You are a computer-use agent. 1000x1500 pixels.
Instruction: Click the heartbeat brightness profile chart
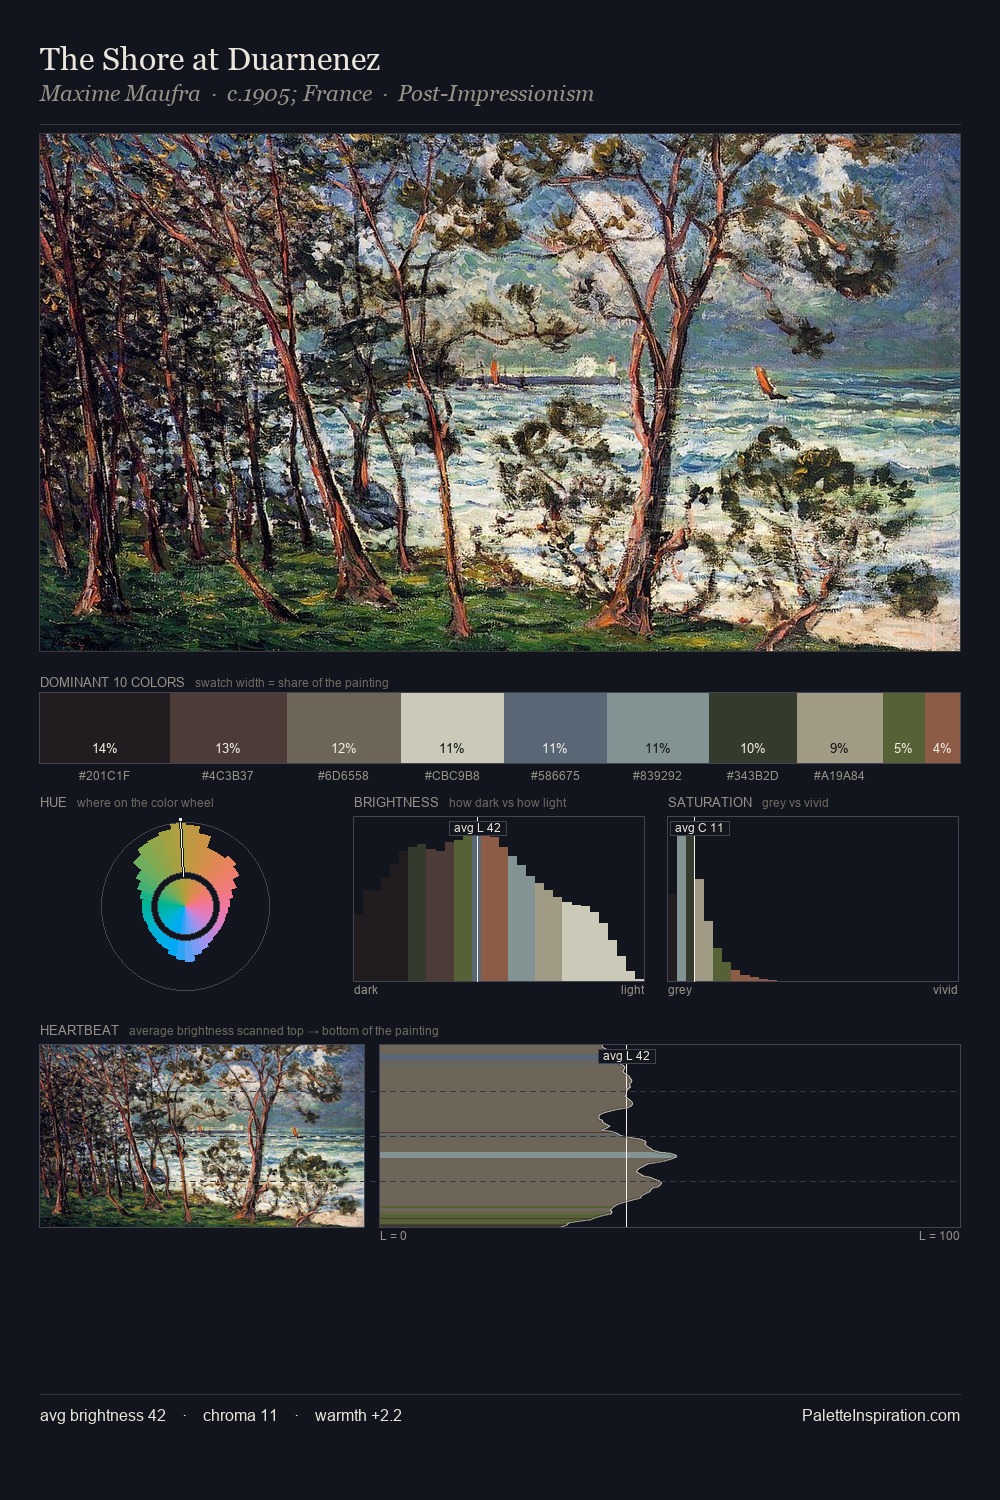tap(670, 1136)
